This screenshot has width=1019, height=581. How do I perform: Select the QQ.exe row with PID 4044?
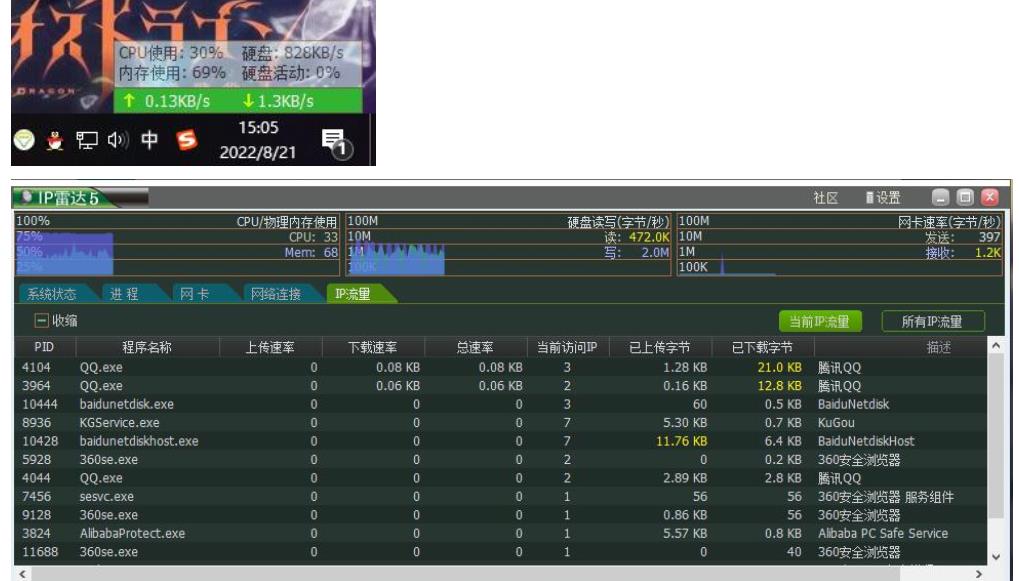click(500, 478)
